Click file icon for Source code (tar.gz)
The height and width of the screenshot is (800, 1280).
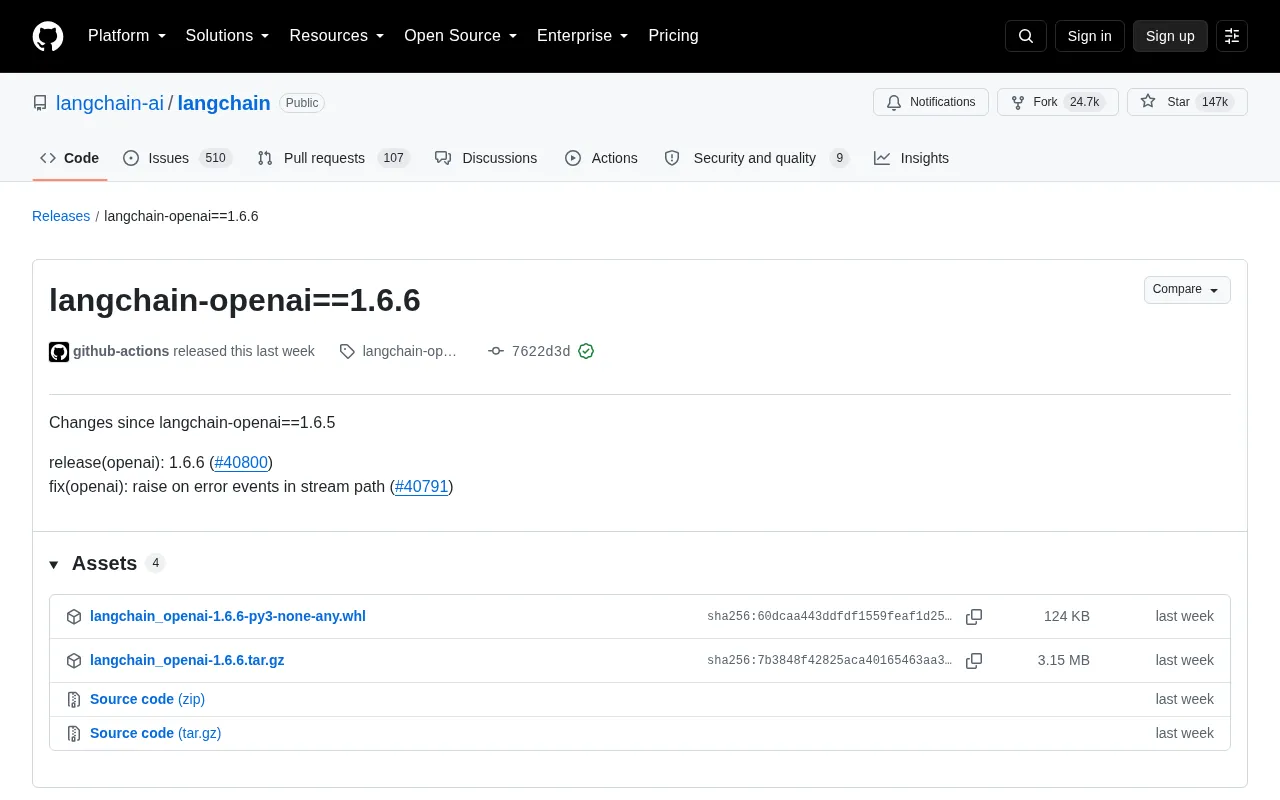click(74, 734)
